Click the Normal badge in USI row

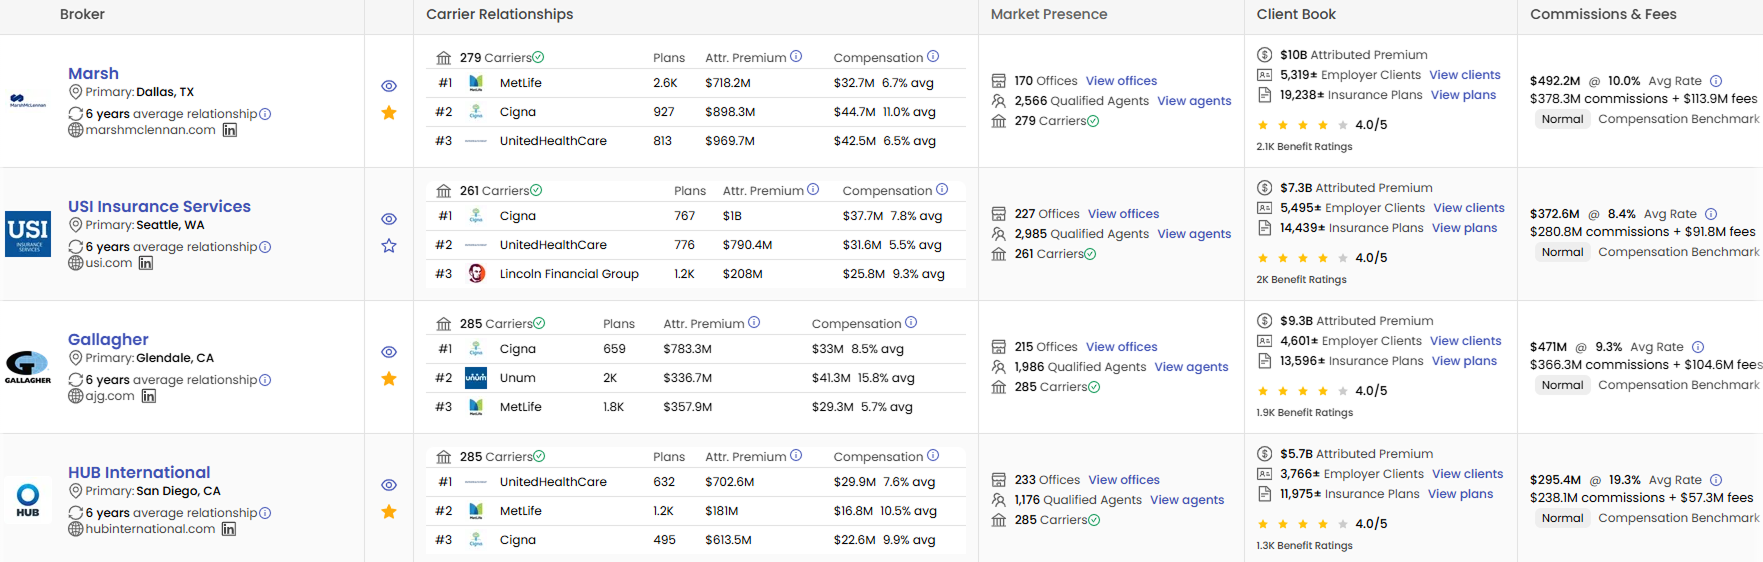tap(1562, 252)
